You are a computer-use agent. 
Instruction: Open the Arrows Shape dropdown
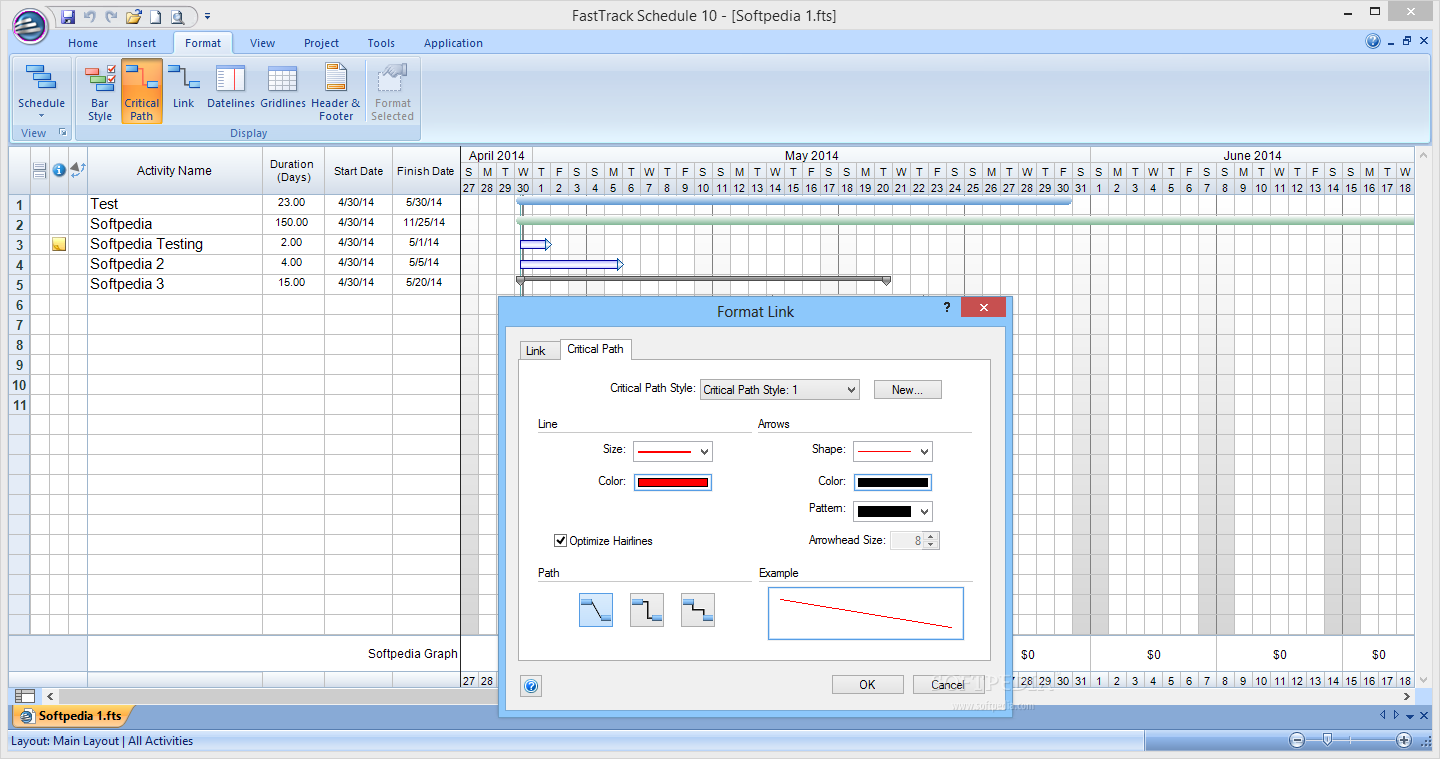tap(892, 451)
